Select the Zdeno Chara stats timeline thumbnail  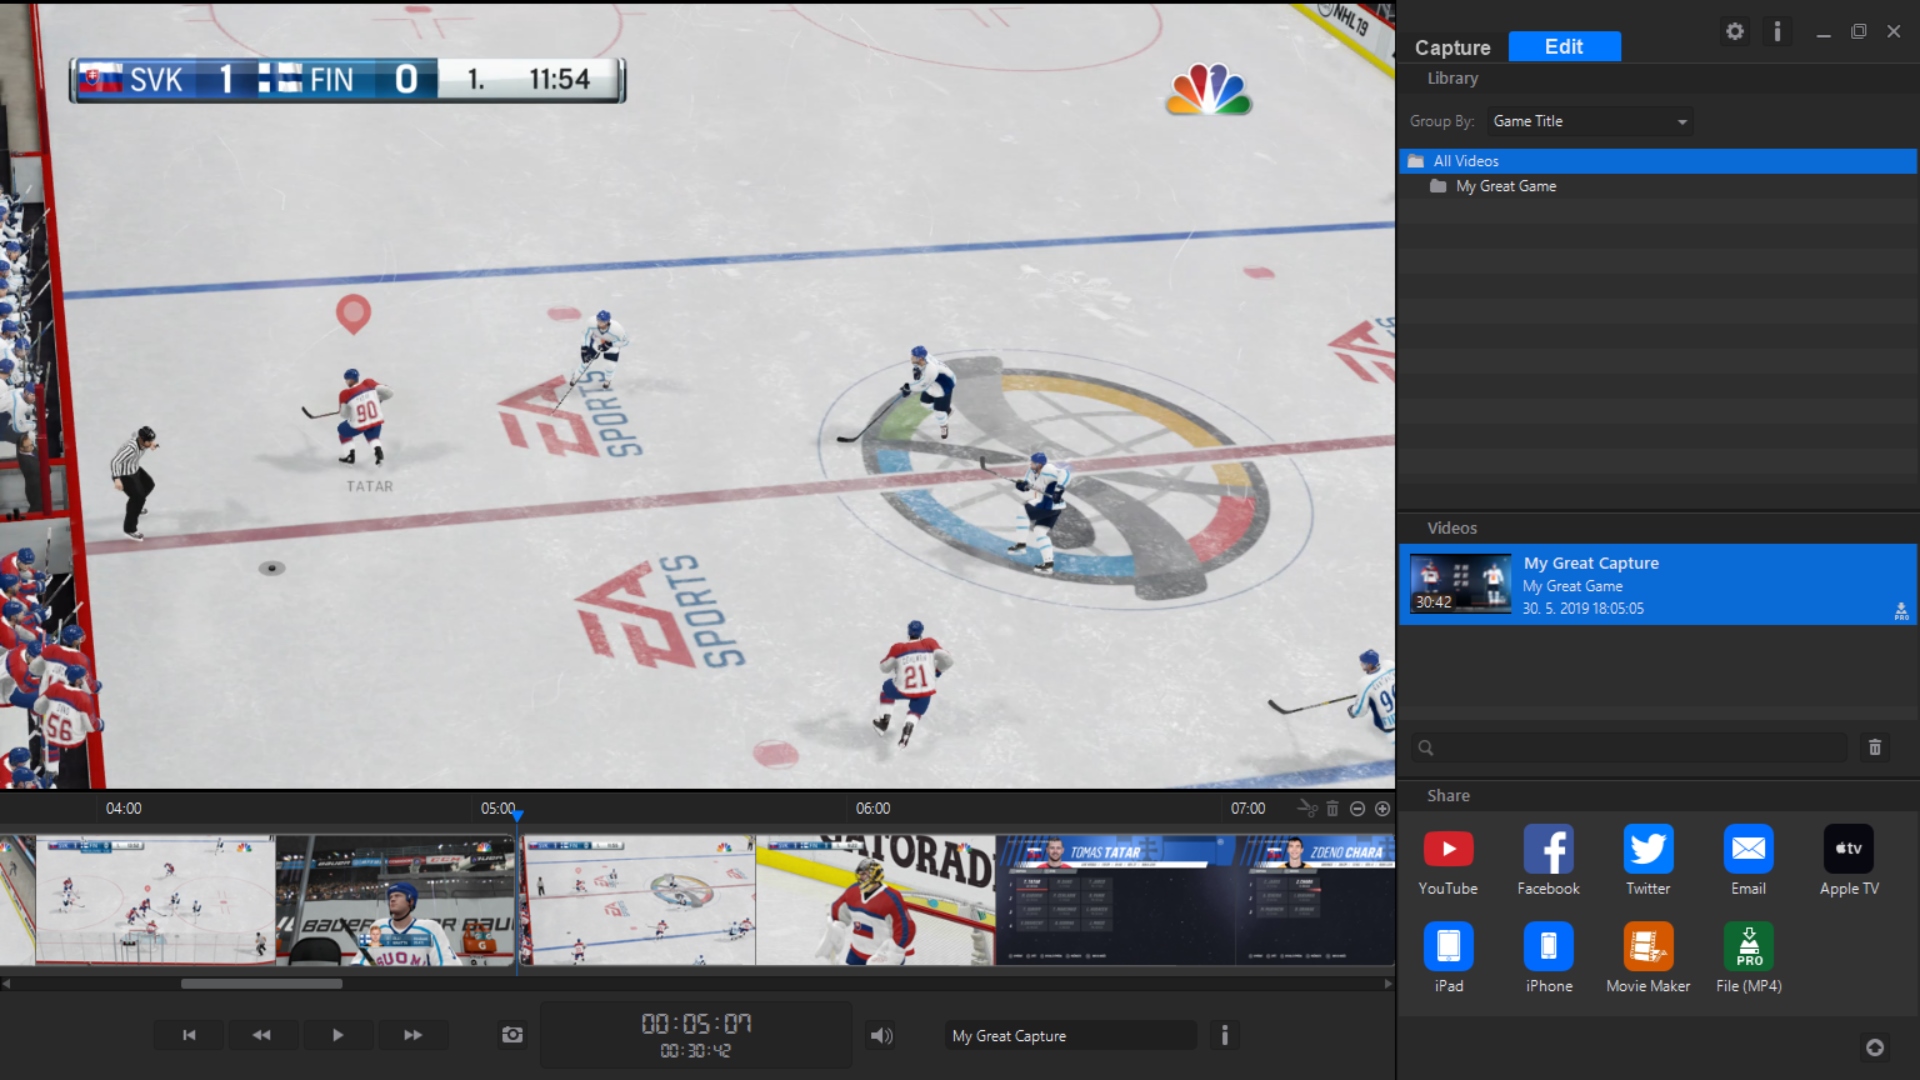click(x=1316, y=900)
